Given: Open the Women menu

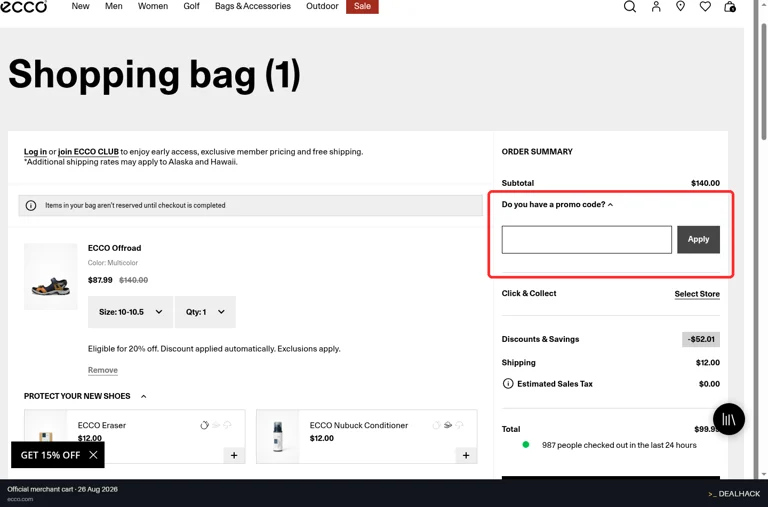Looking at the screenshot, I should click(x=153, y=6).
